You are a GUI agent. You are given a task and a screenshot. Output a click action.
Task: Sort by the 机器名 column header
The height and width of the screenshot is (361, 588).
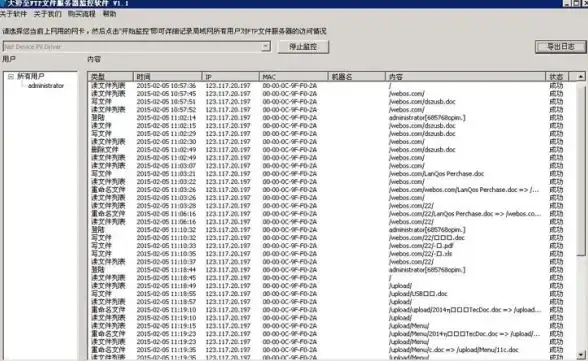pyautogui.click(x=356, y=76)
